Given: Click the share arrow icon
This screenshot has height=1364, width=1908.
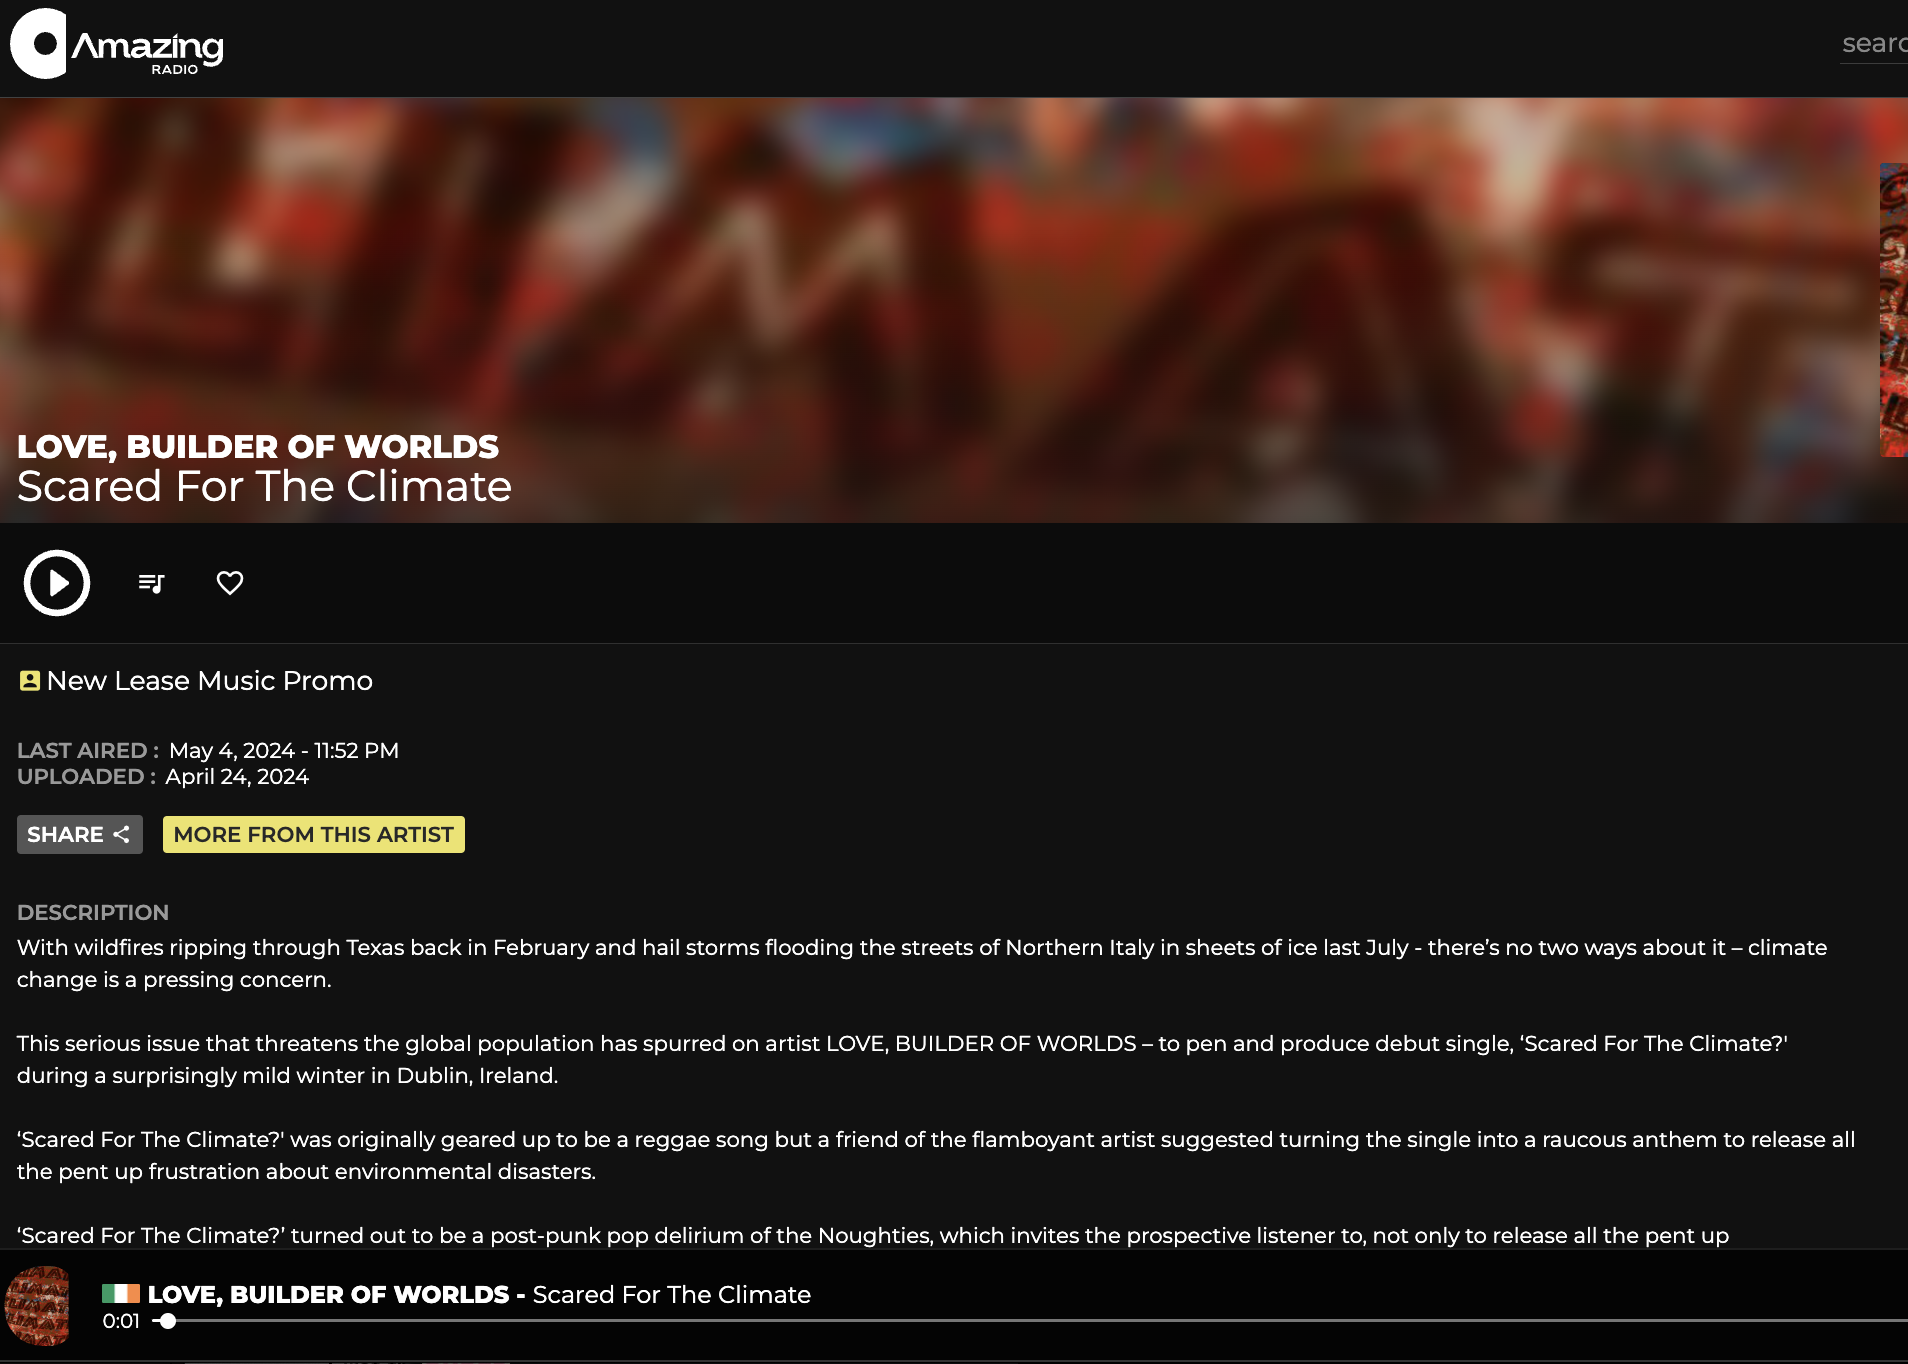Looking at the screenshot, I should [x=121, y=834].
